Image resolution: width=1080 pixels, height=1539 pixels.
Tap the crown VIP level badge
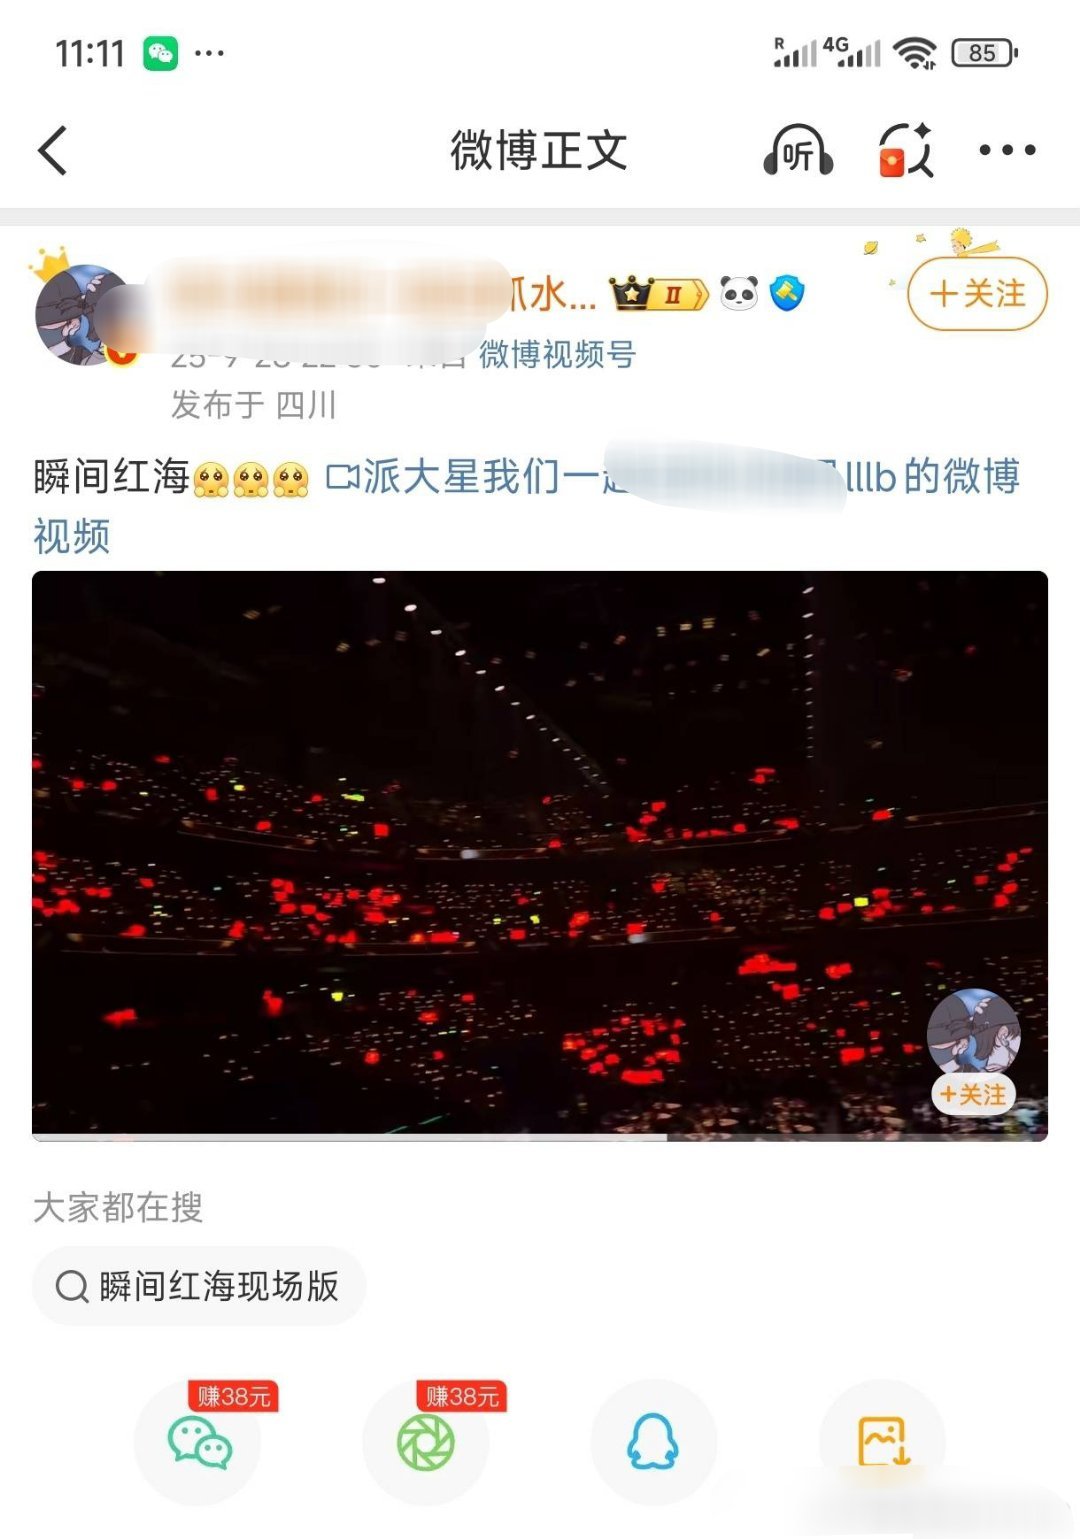(x=659, y=294)
